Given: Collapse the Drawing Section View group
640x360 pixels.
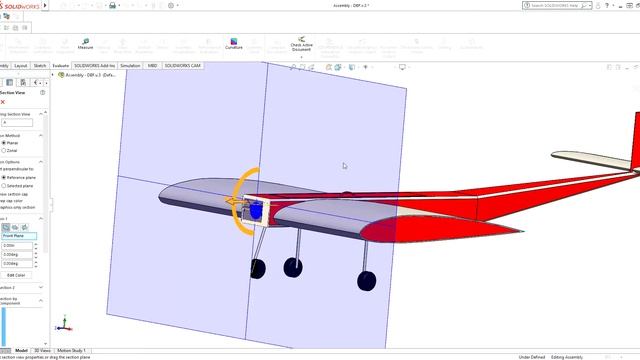Looking at the screenshot, I should pos(41,114).
